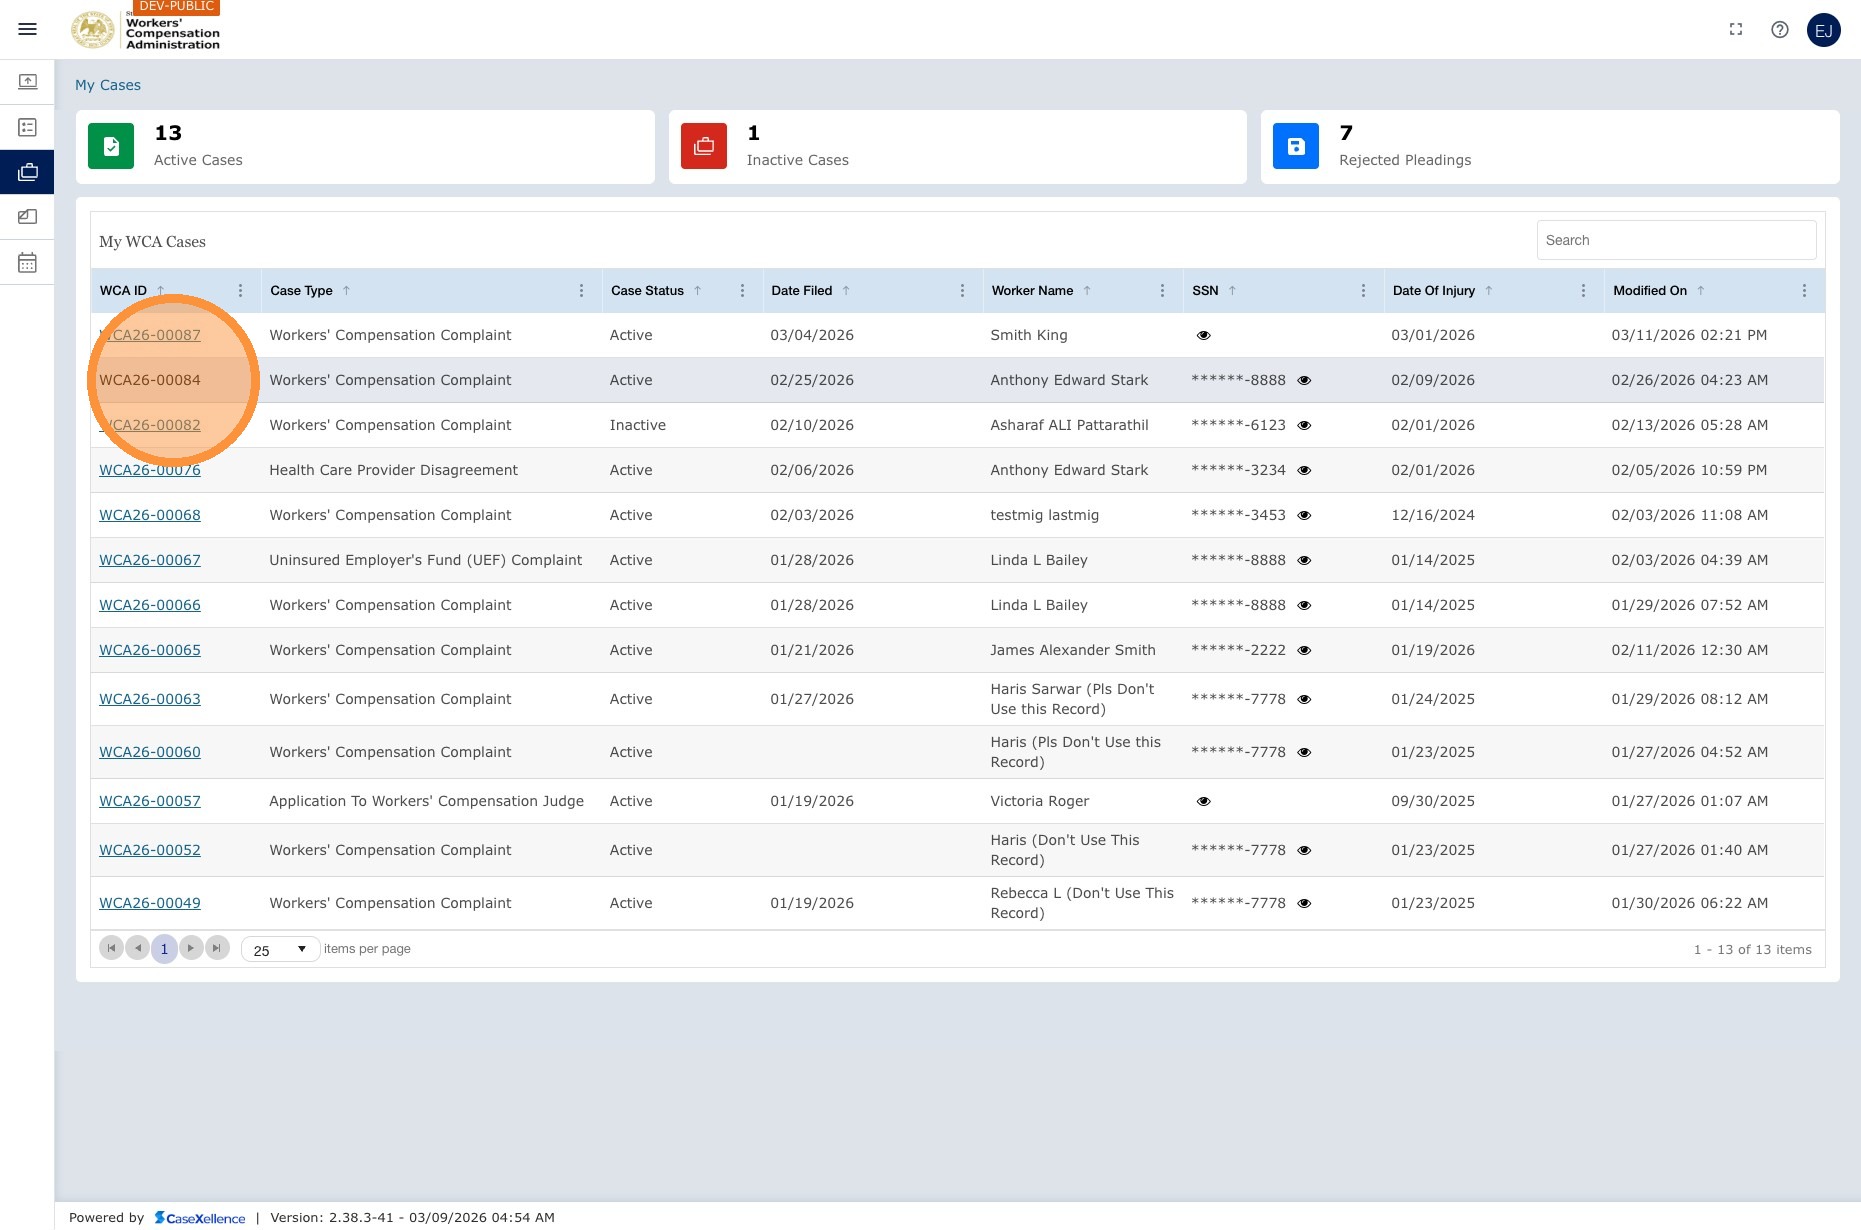Open the hamburger navigation menu
Viewport: 1861px width, 1230px height.
pyautogui.click(x=27, y=29)
